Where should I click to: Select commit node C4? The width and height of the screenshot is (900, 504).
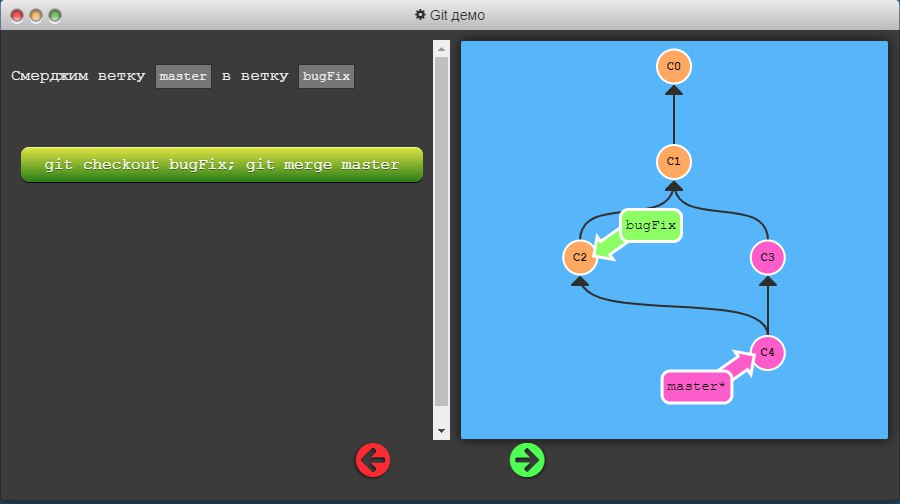(767, 352)
